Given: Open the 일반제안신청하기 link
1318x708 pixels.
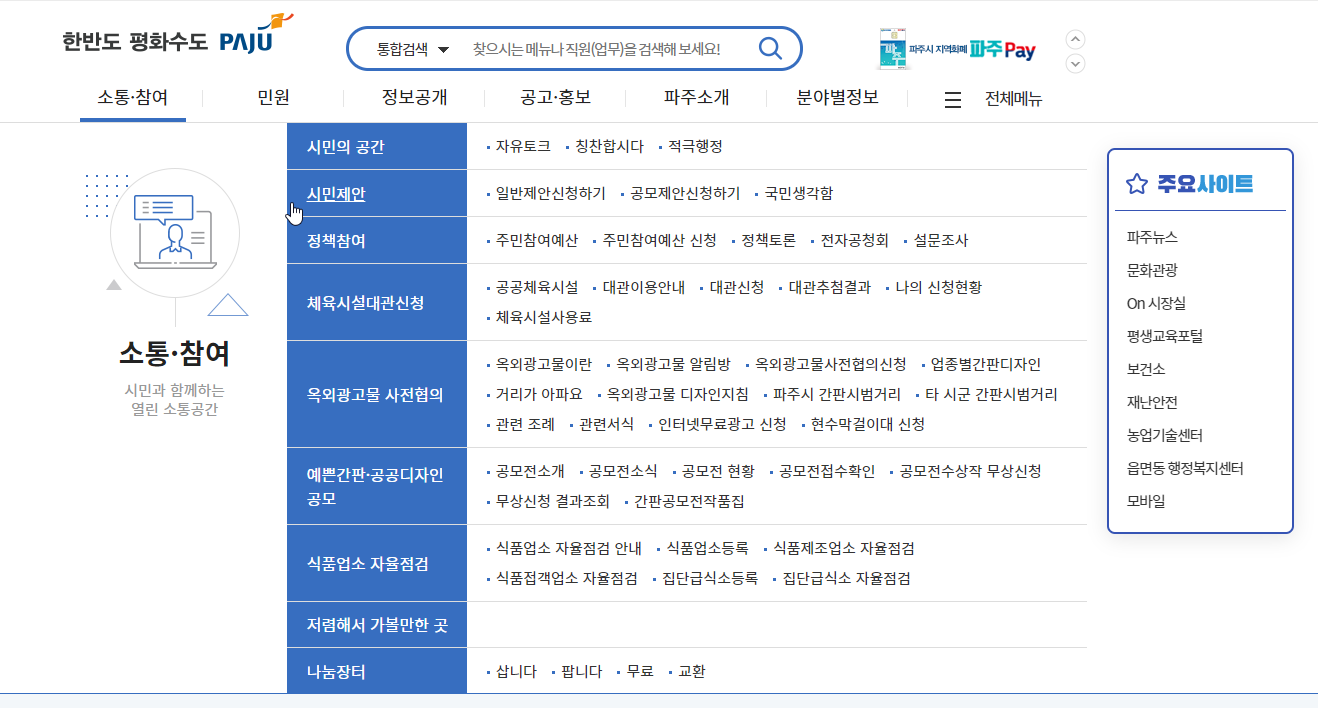Looking at the screenshot, I should 551,193.
